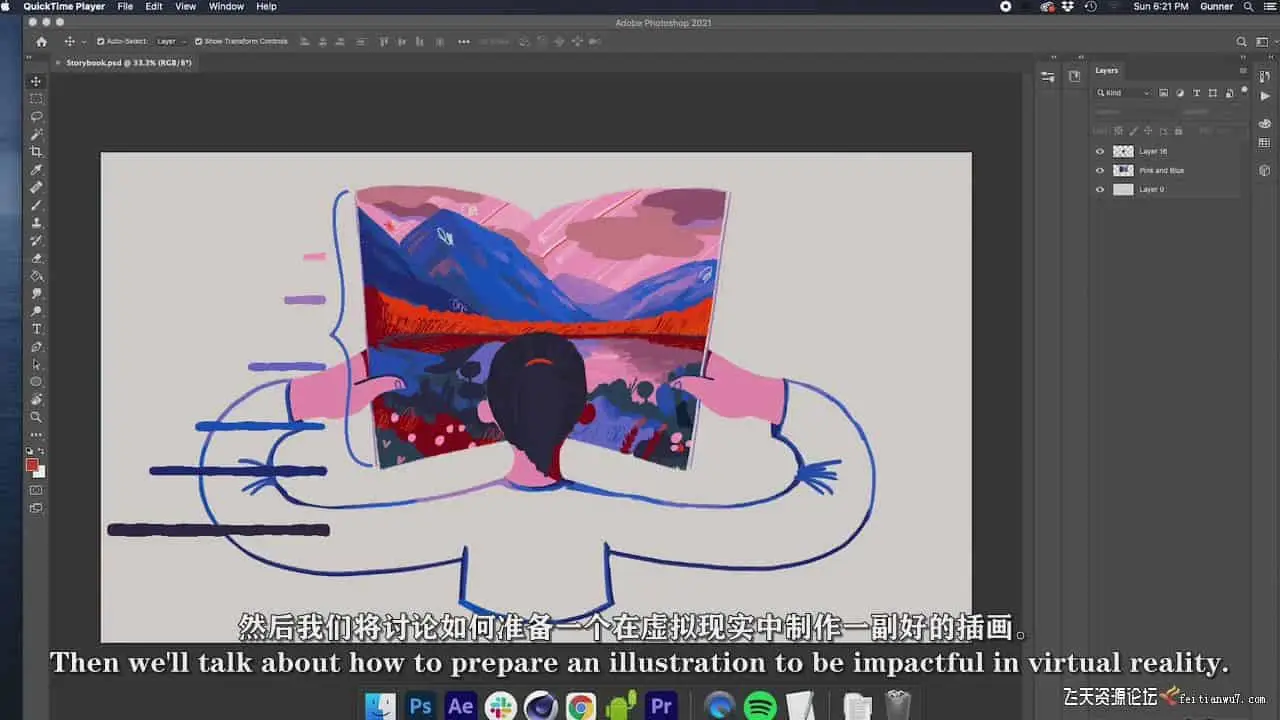This screenshot has height=720, width=1280.
Task: Select the Brush tool
Action: (36, 205)
